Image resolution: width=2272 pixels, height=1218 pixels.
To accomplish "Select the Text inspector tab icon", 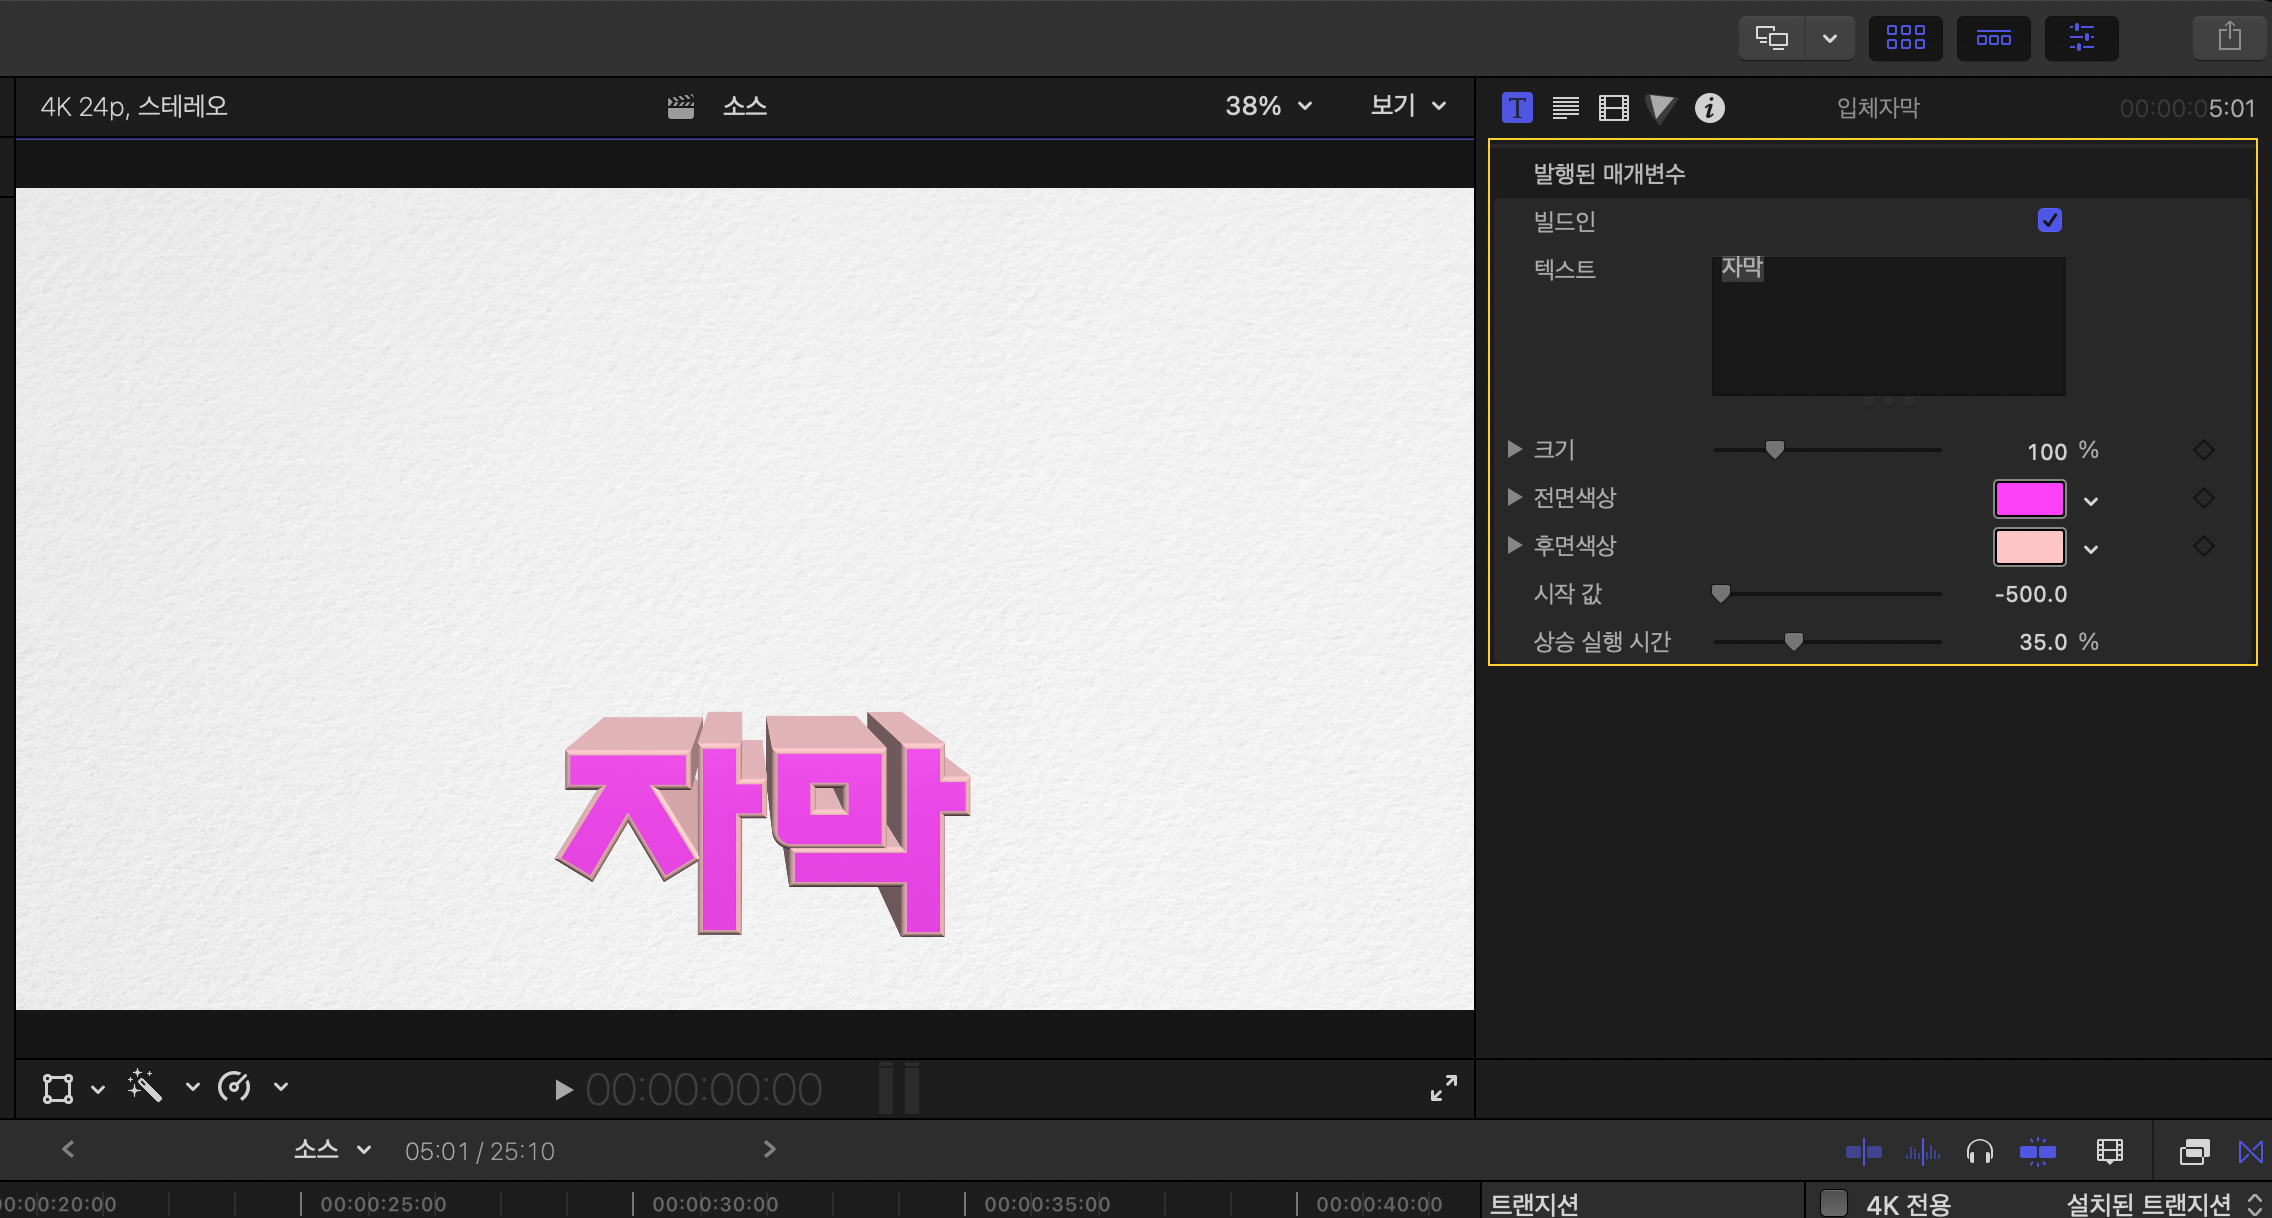I will tap(1517, 107).
